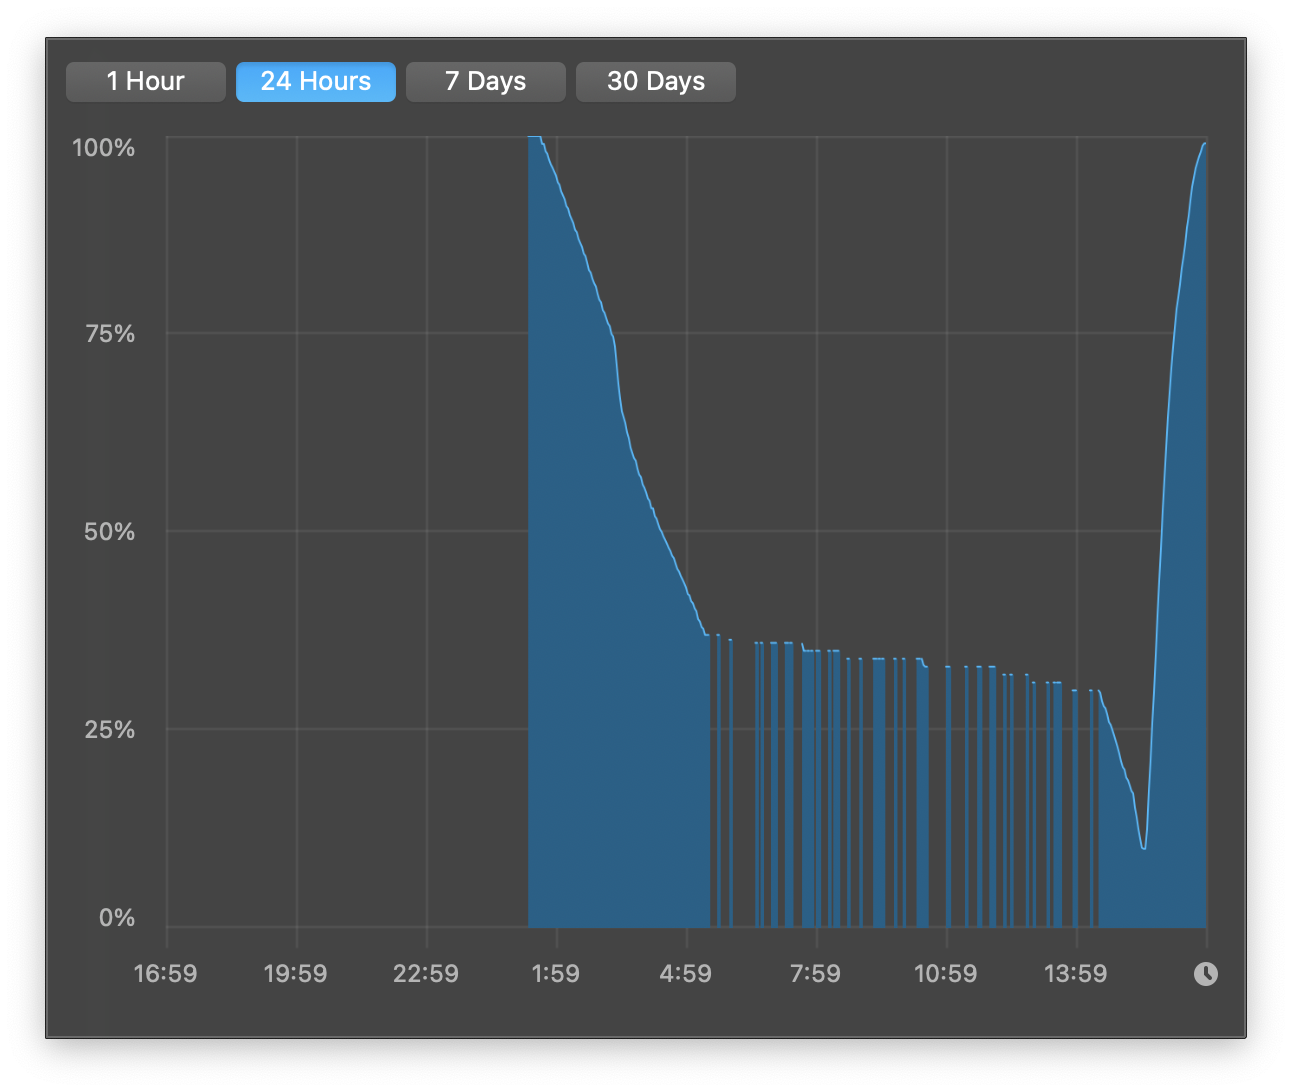Click the graph's final peak near 100%
Screen dimensions: 1292x1092
1204,145
